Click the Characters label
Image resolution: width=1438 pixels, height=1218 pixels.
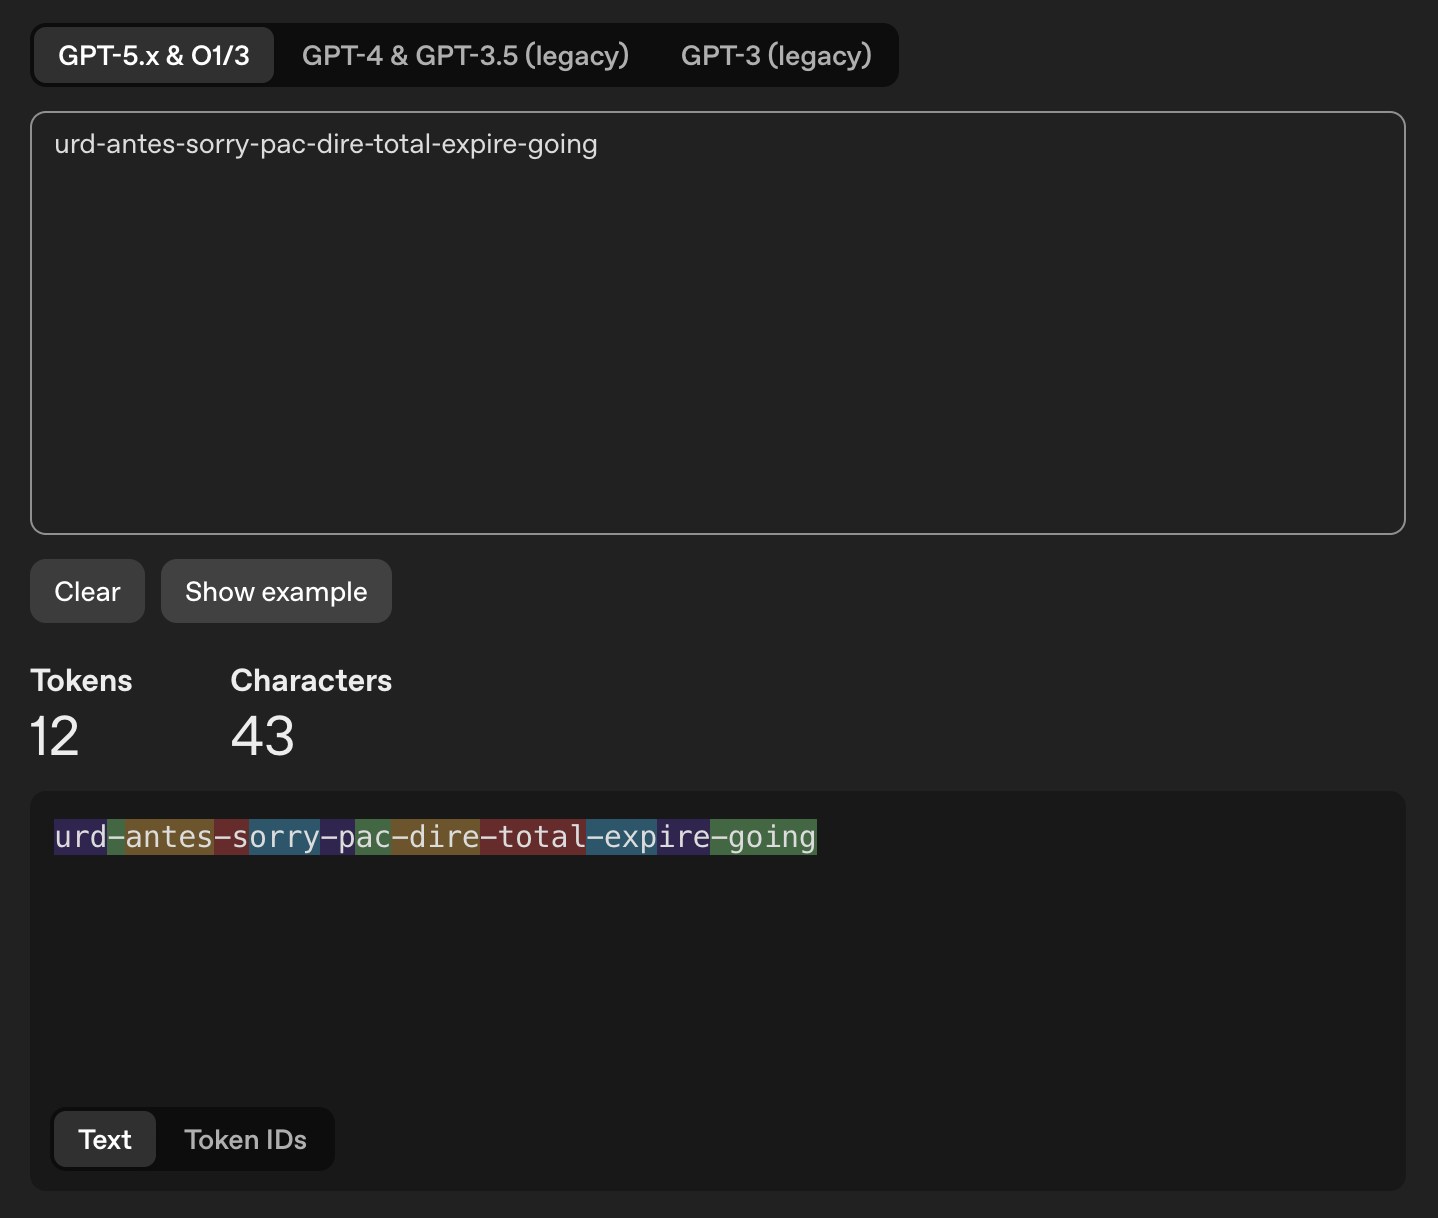click(x=311, y=680)
